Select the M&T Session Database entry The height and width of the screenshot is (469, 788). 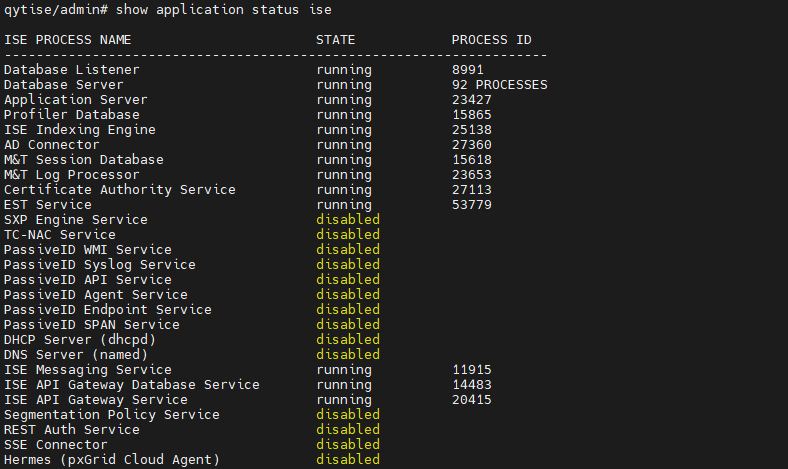84,160
